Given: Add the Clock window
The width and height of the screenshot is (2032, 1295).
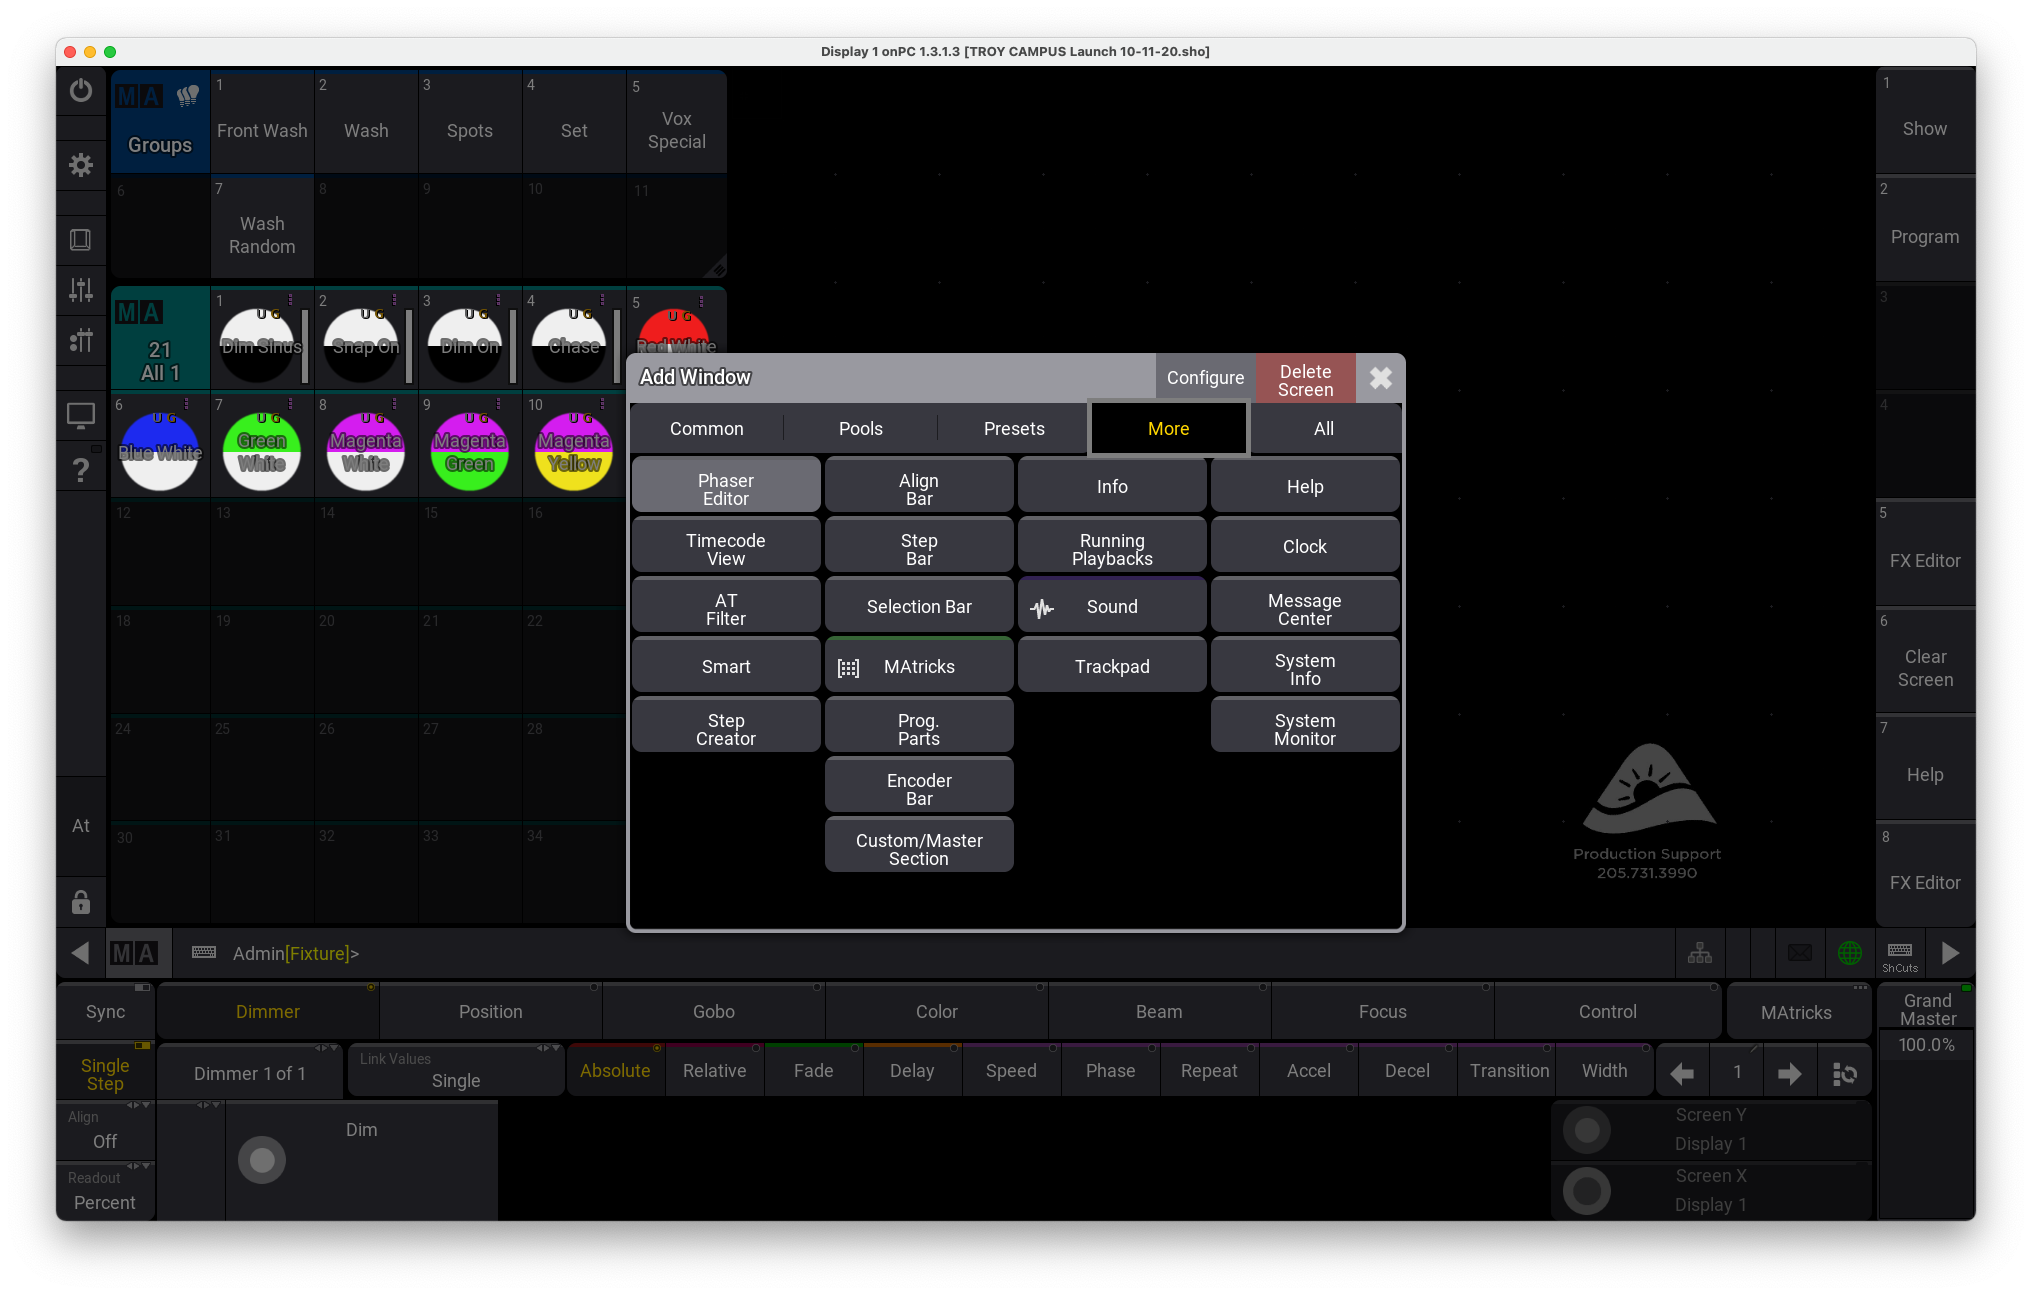Looking at the screenshot, I should [1305, 547].
